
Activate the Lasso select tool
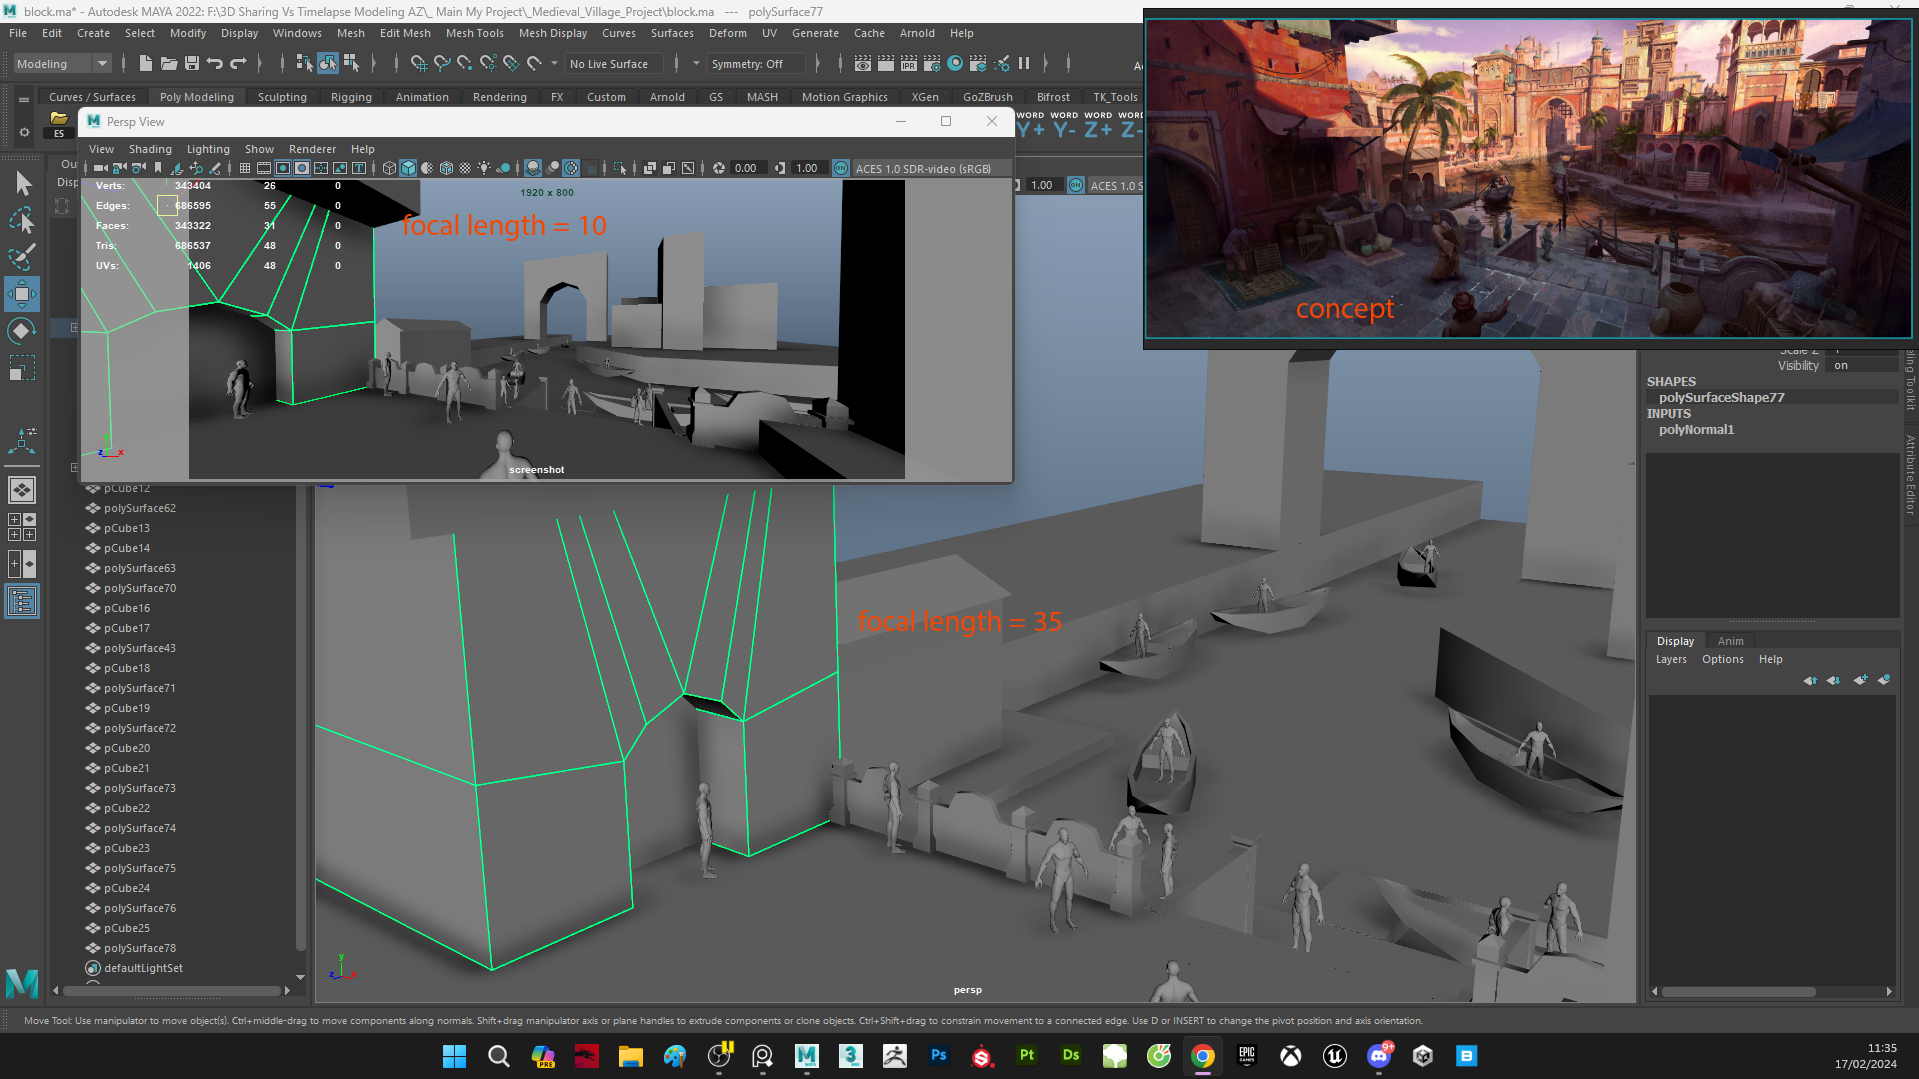point(22,220)
